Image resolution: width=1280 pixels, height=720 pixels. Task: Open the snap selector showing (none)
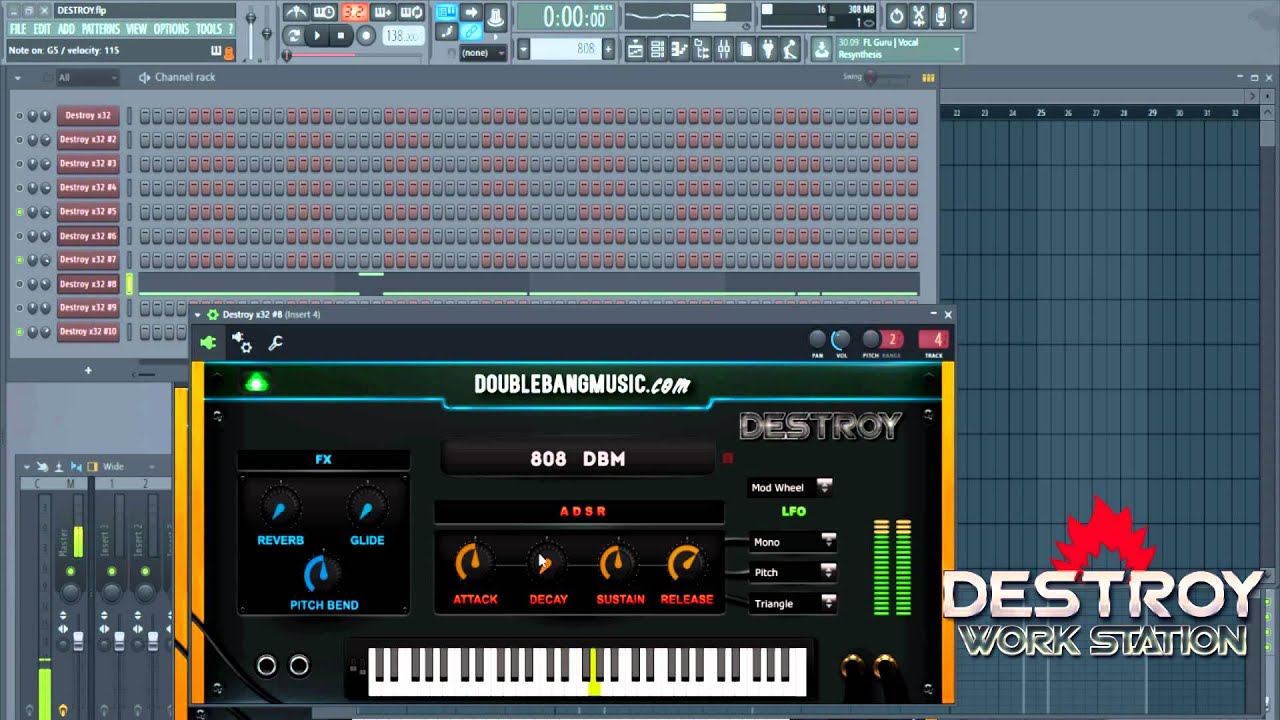click(x=483, y=52)
